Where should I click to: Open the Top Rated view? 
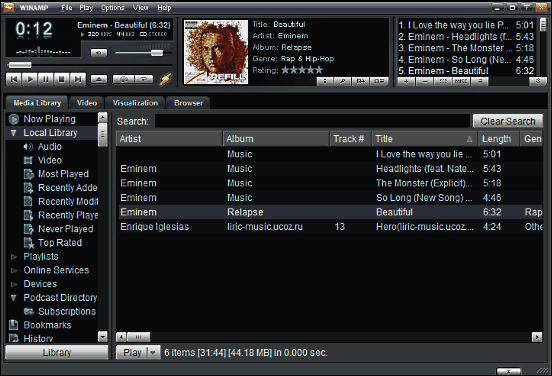coord(60,243)
